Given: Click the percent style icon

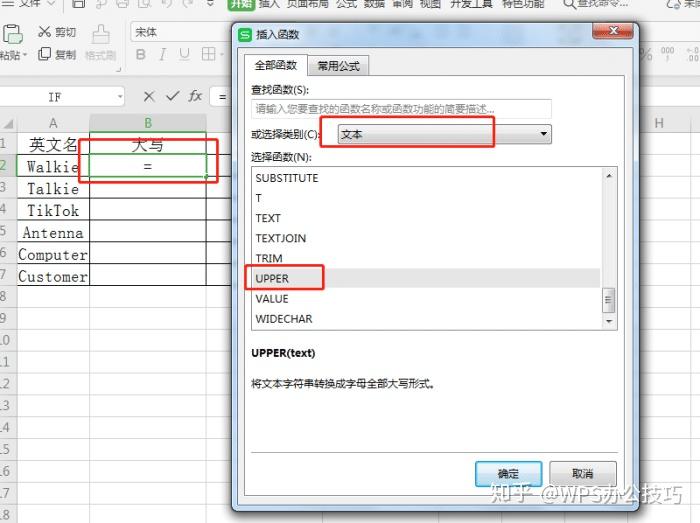Looking at the screenshot, I should [646, 54].
